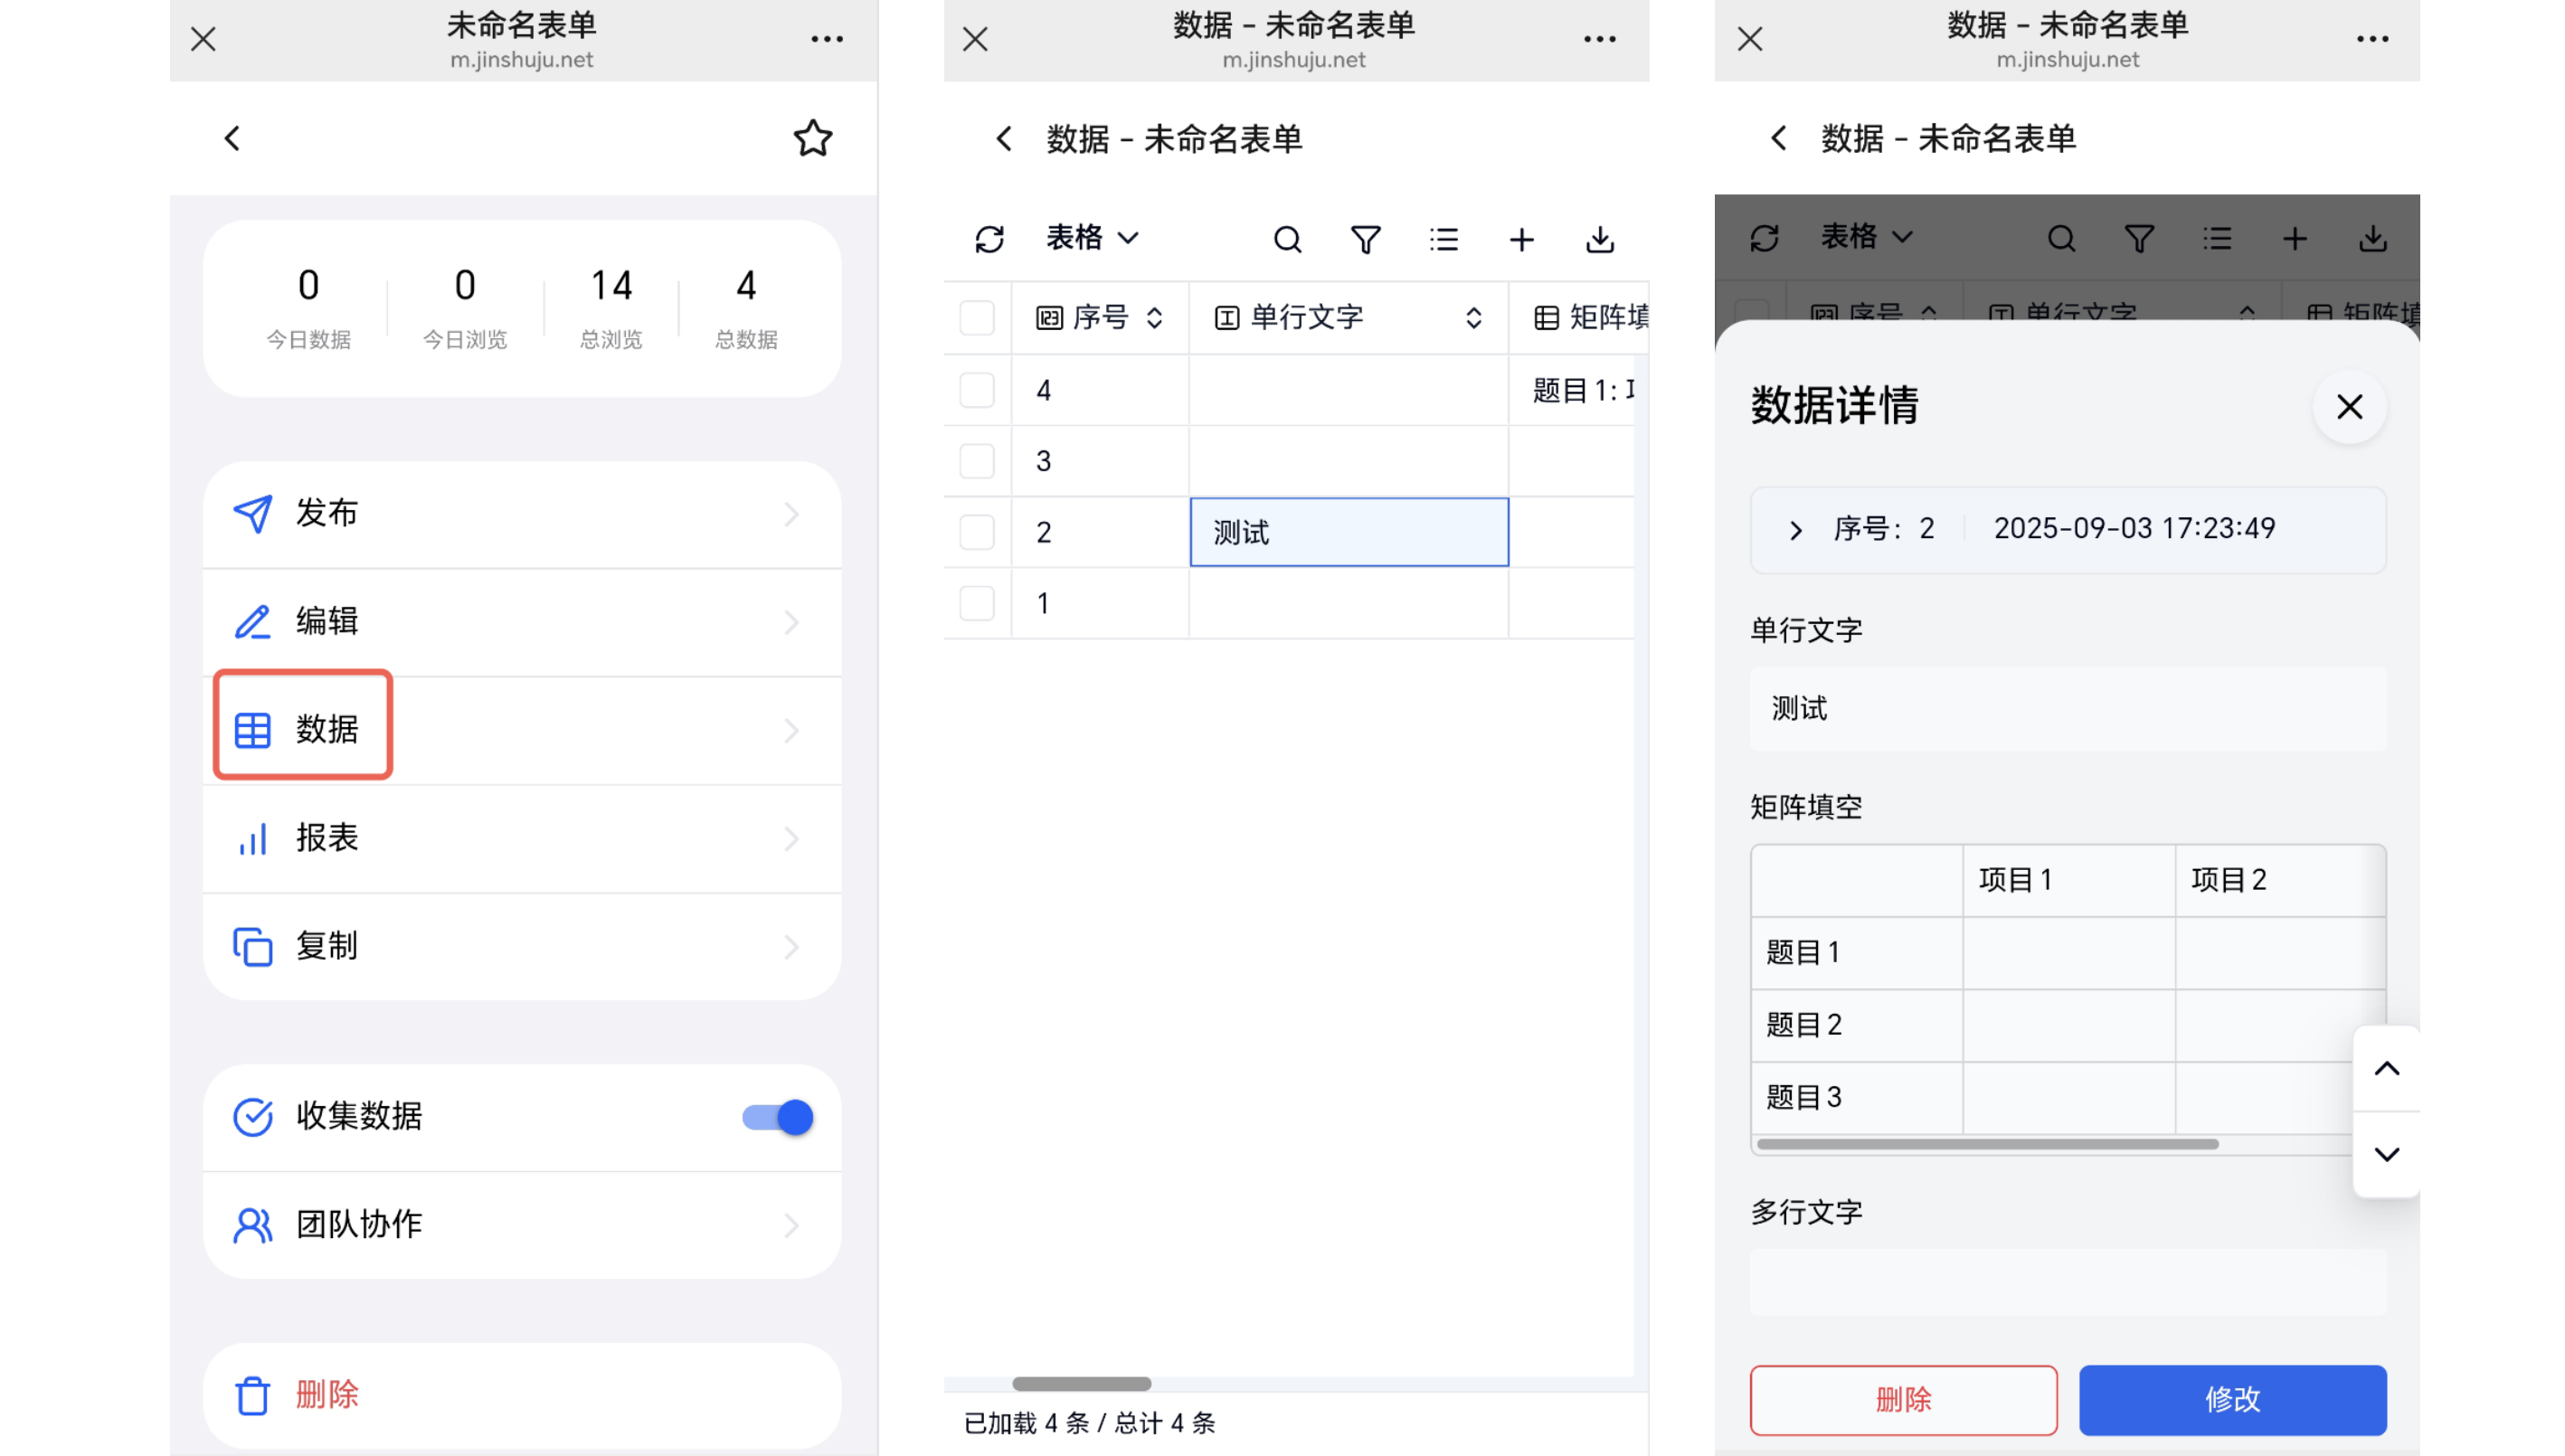The height and width of the screenshot is (1456, 2565).
Task: Open three-dot menu in the right data detail panel
Action: [2372, 39]
